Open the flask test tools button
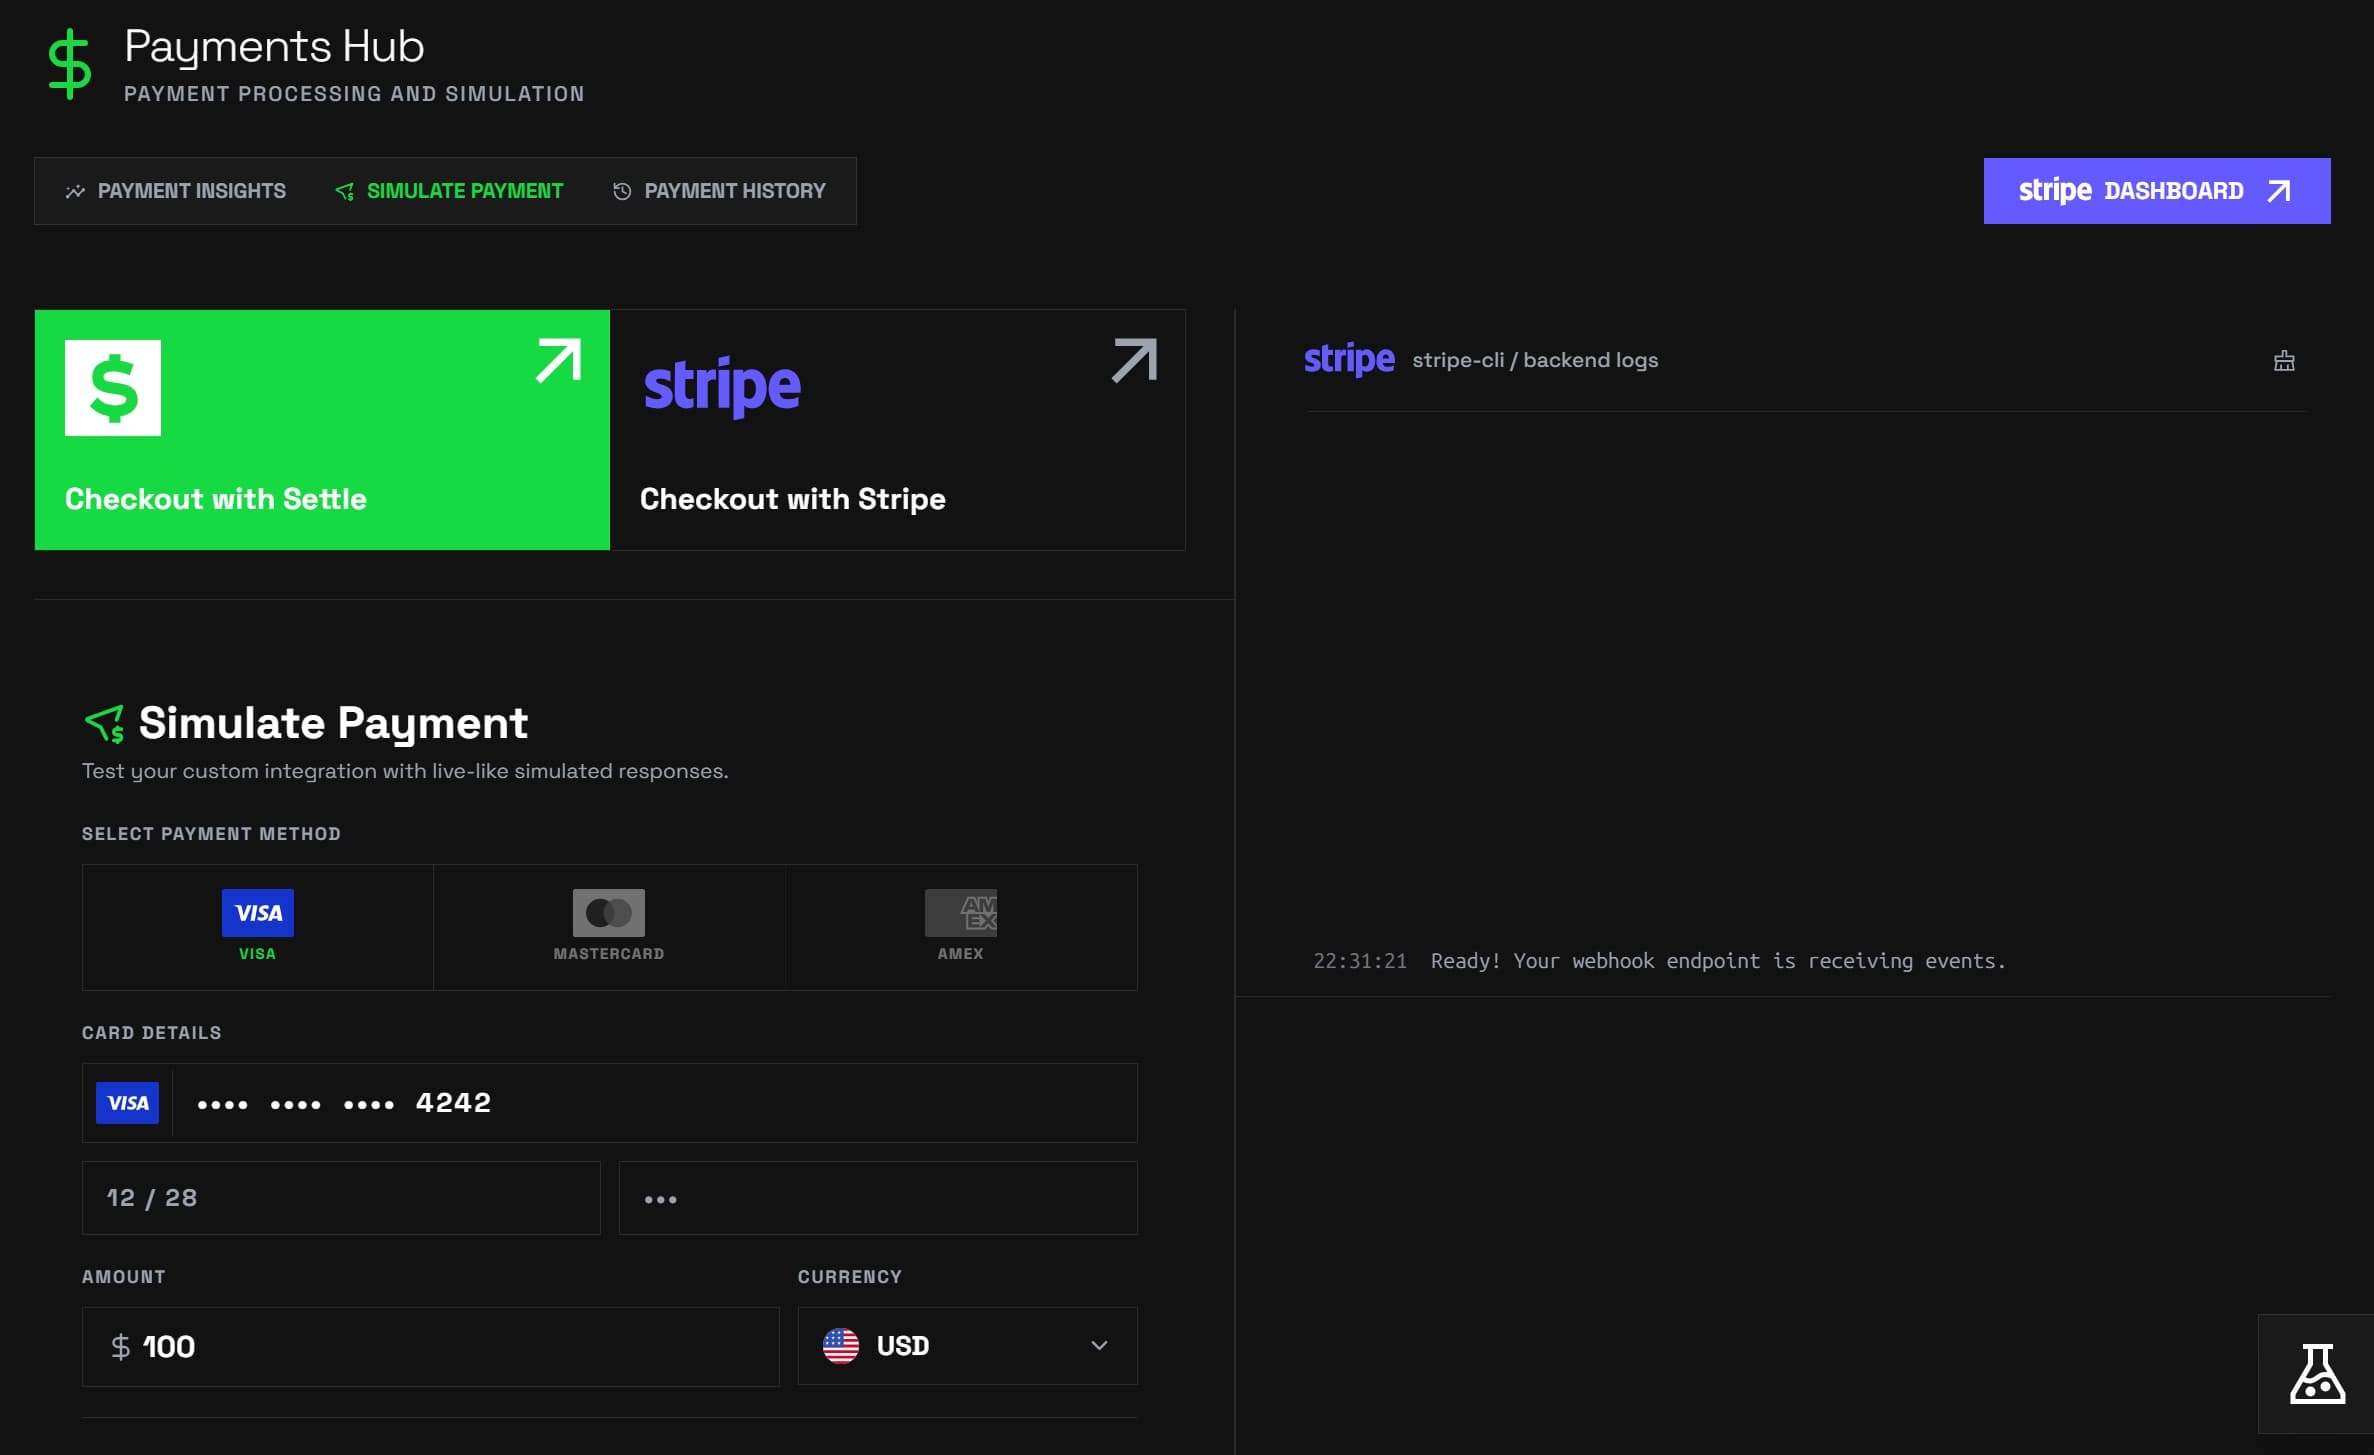The width and height of the screenshot is (2374, 1455). tap(2317, 1374)
